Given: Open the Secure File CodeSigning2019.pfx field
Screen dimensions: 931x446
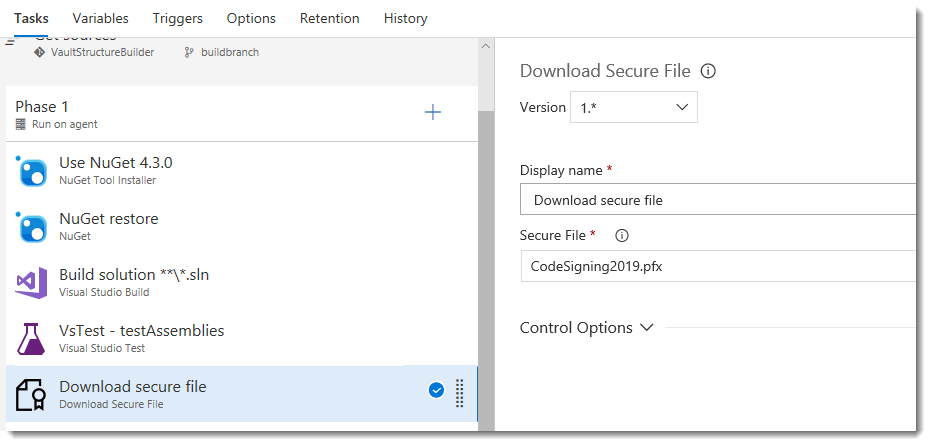Looking at the screenshot, I should [718, 266].
